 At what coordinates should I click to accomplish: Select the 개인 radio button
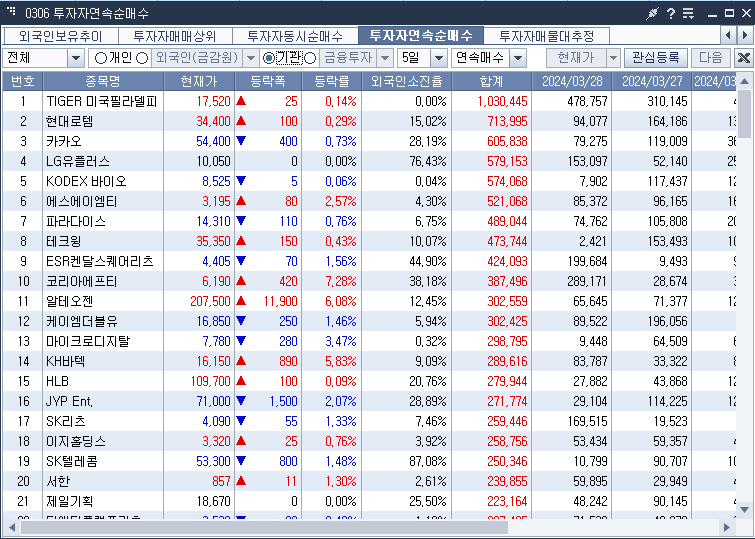click(x=101, y=58)
